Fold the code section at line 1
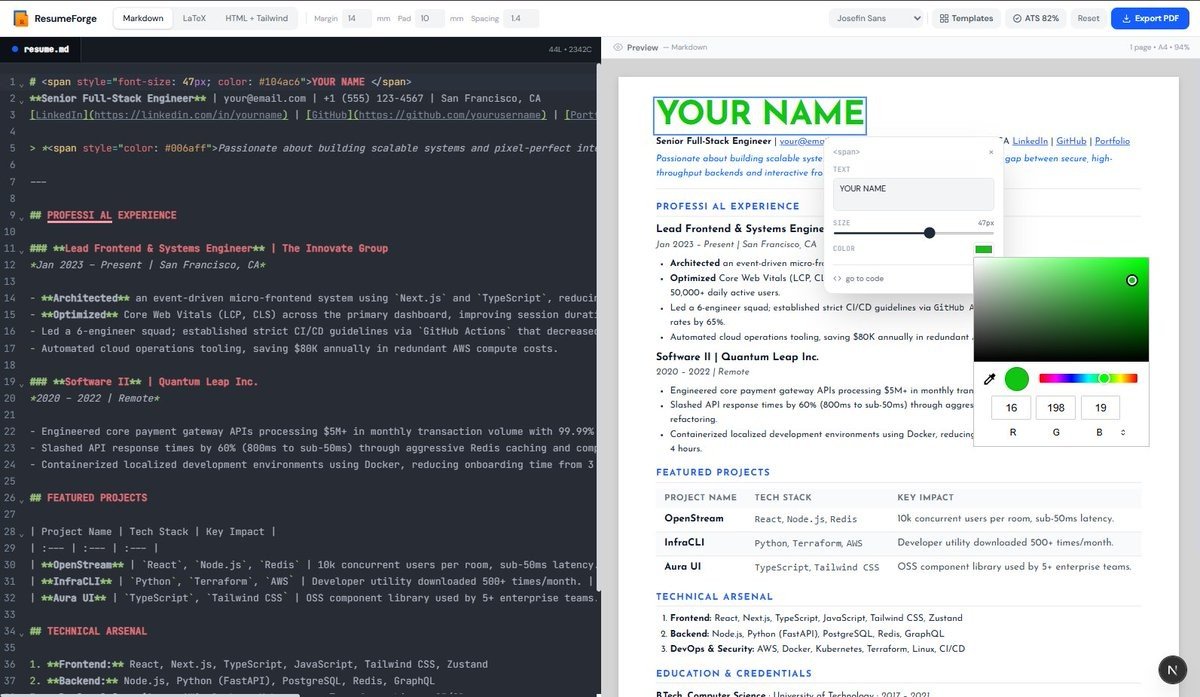Viewport: 1200px width, 697px height. point(22,82)
